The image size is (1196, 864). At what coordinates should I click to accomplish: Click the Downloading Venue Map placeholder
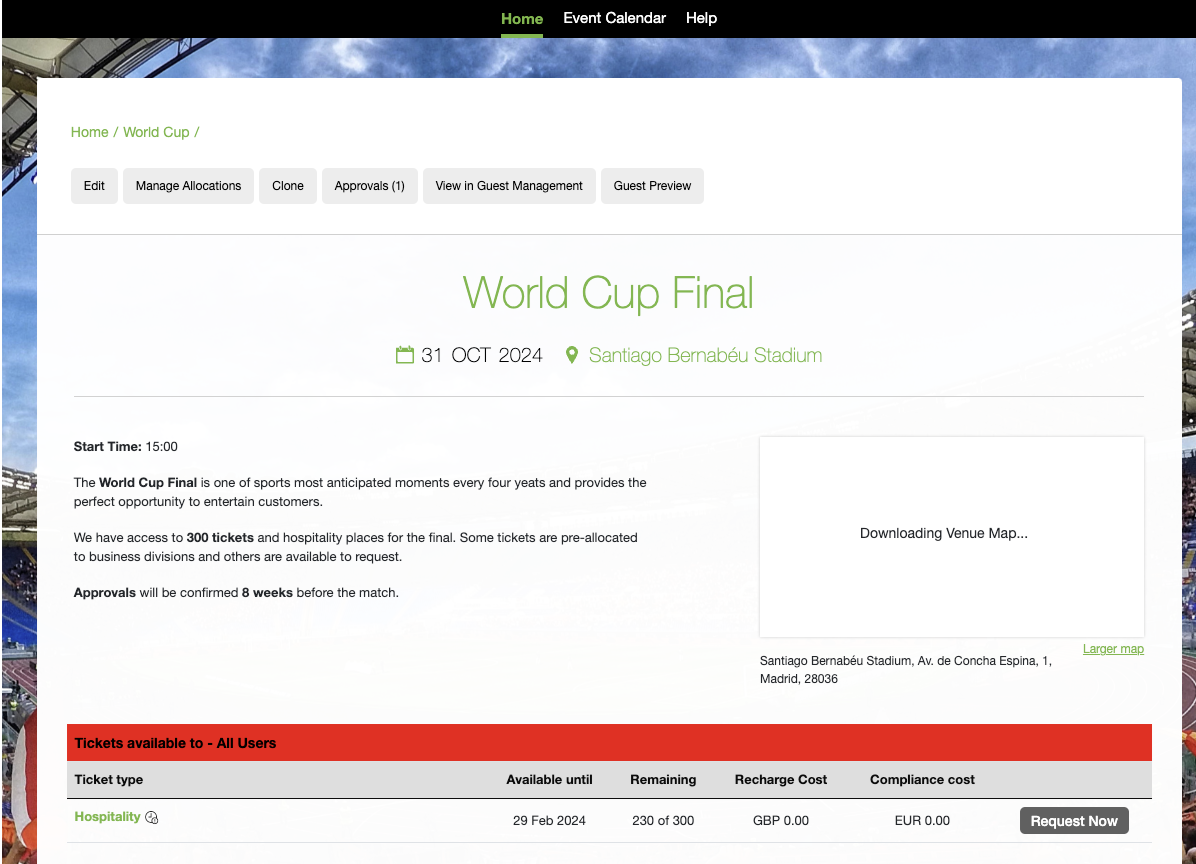point(951,537)
